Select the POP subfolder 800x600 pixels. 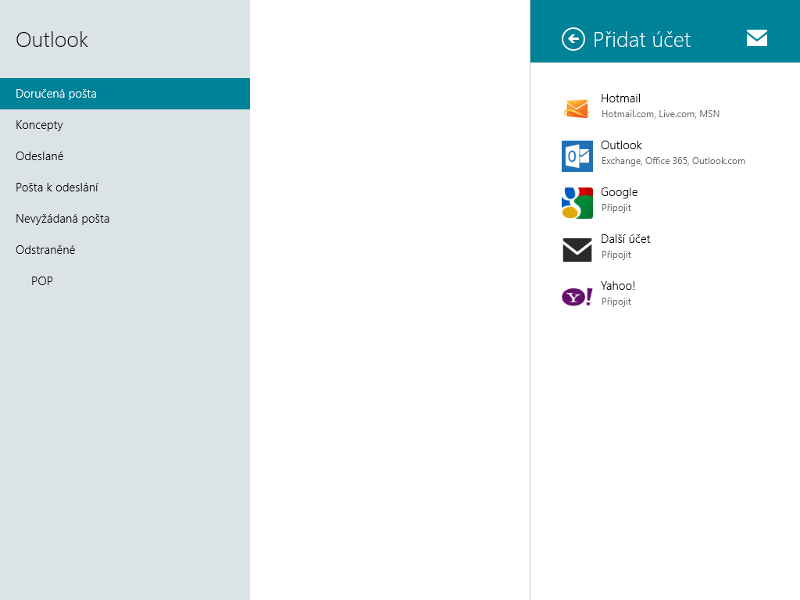point(42,281)
